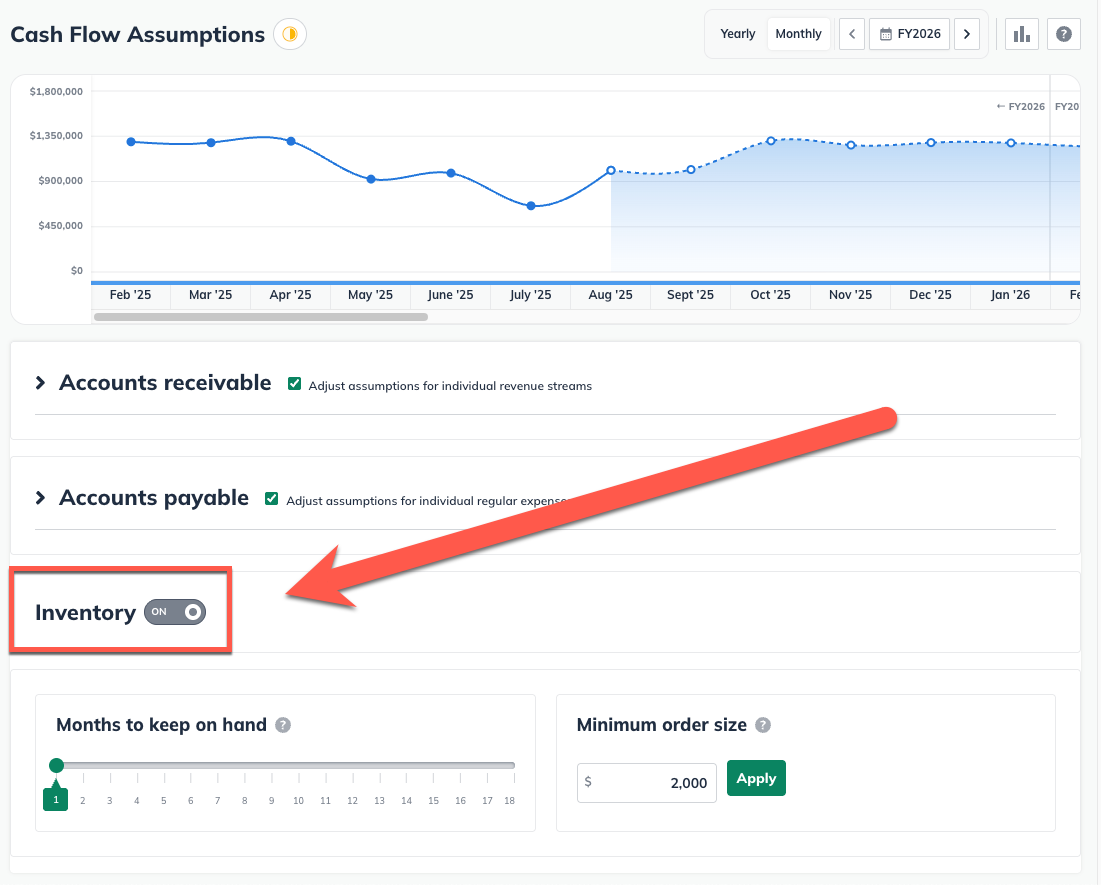Click the $1,350,000 axis label
The width and height of the screenshot is (1101, 885).
pyautogui.click(x=56, y=136)
